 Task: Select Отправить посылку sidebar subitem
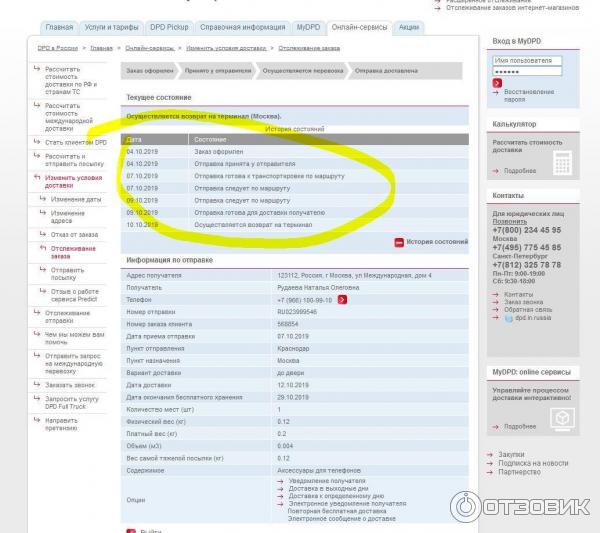point(67,274)
